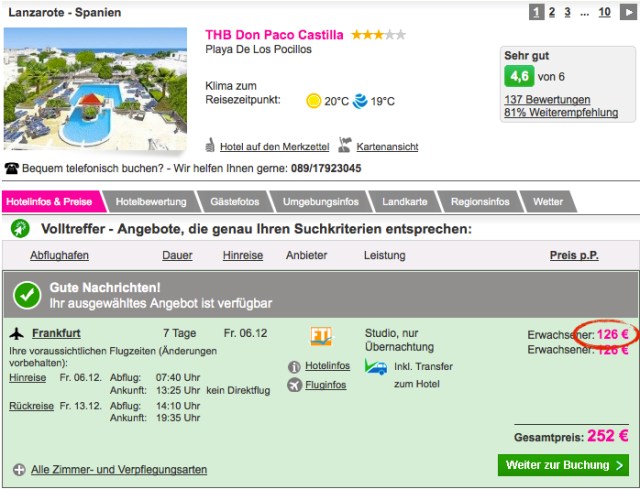Click the info icon beside Hotelinfos
640x489 pixels.
pyautogui.click(x=294, y=367)
